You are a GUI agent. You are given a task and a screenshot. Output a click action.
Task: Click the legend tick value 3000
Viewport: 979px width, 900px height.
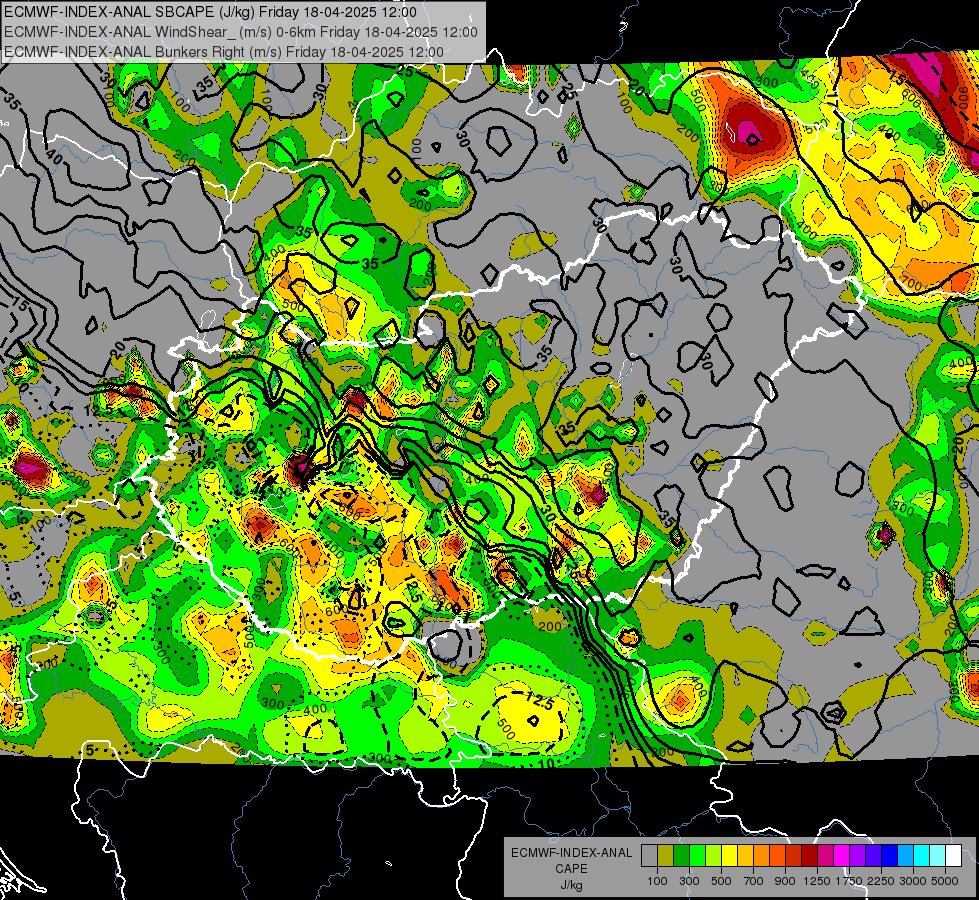click(913, 881)
